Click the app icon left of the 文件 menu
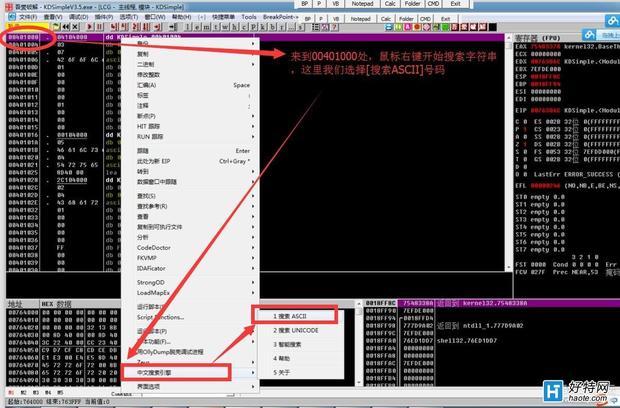The width and height of the screenshot is (620, 408). 11,17
